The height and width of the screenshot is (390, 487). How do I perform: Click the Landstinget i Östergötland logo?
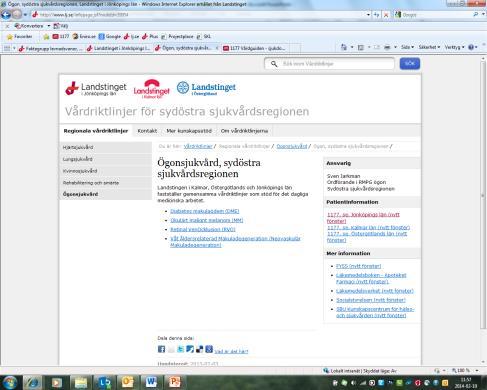pos(206,88)
